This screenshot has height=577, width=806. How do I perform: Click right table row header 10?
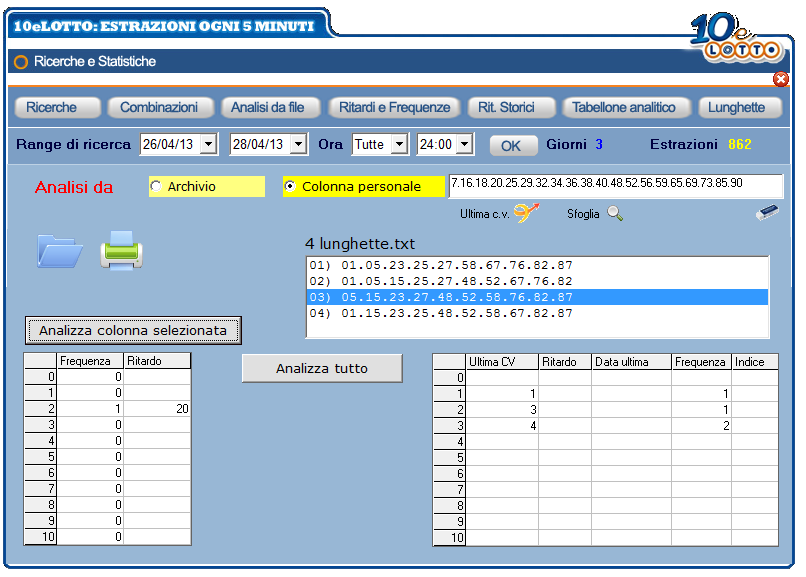[x=449, y=537]
